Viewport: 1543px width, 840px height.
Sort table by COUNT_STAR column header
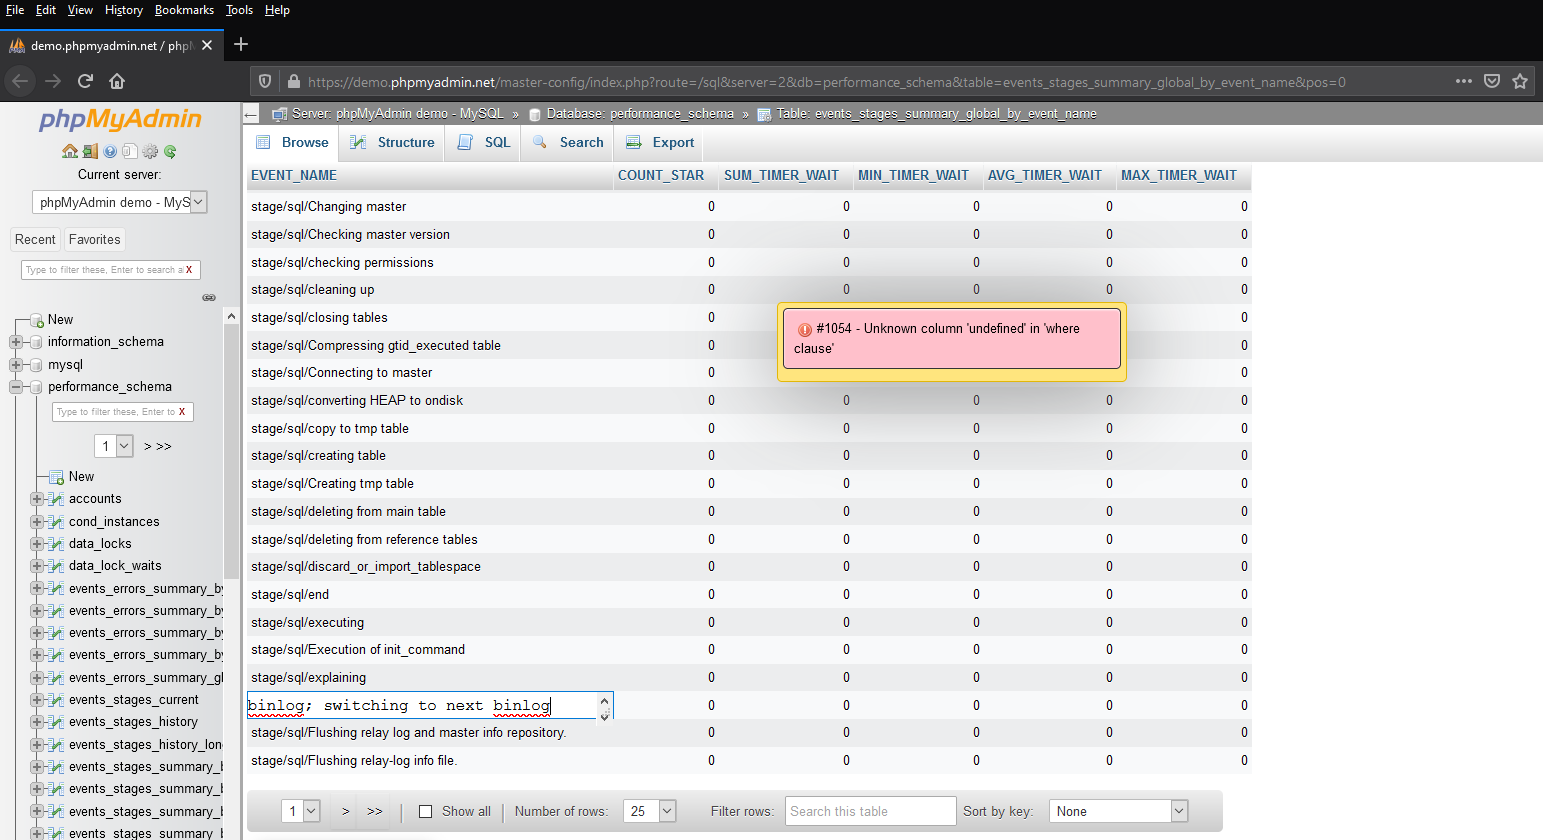tap(661, 175)
